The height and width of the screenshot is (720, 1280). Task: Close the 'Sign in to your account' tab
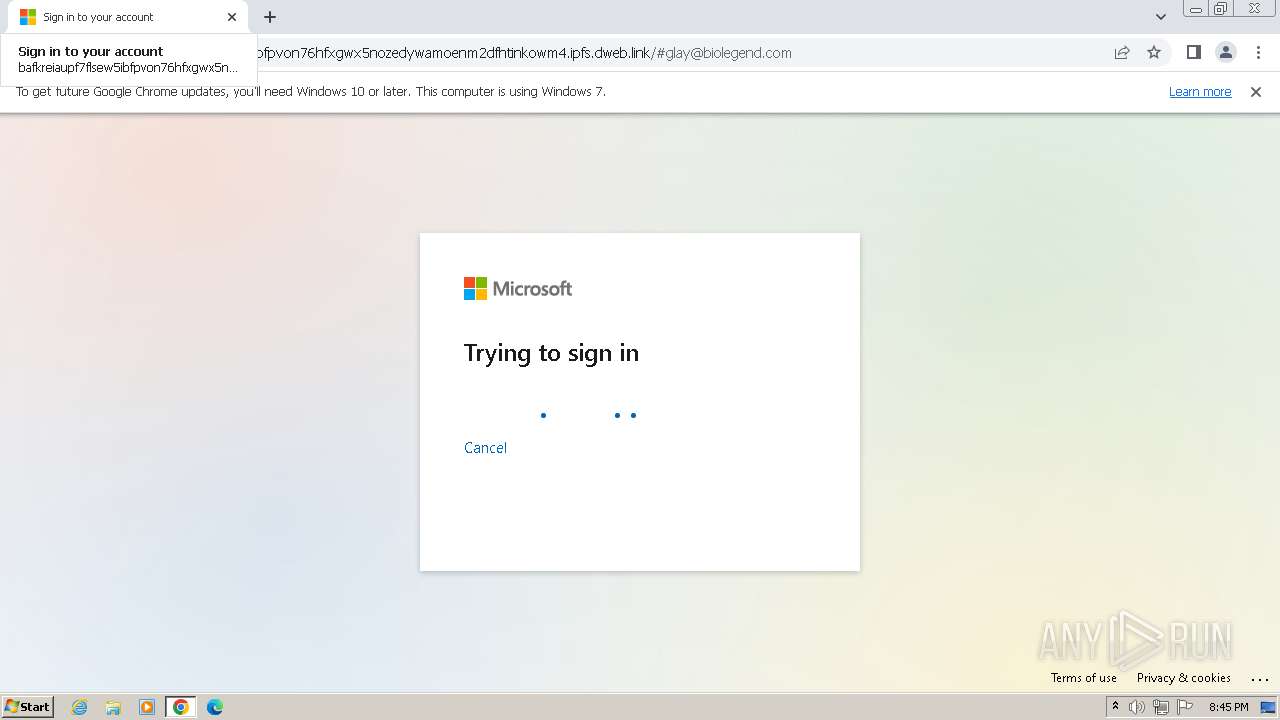tap(232, 17)
